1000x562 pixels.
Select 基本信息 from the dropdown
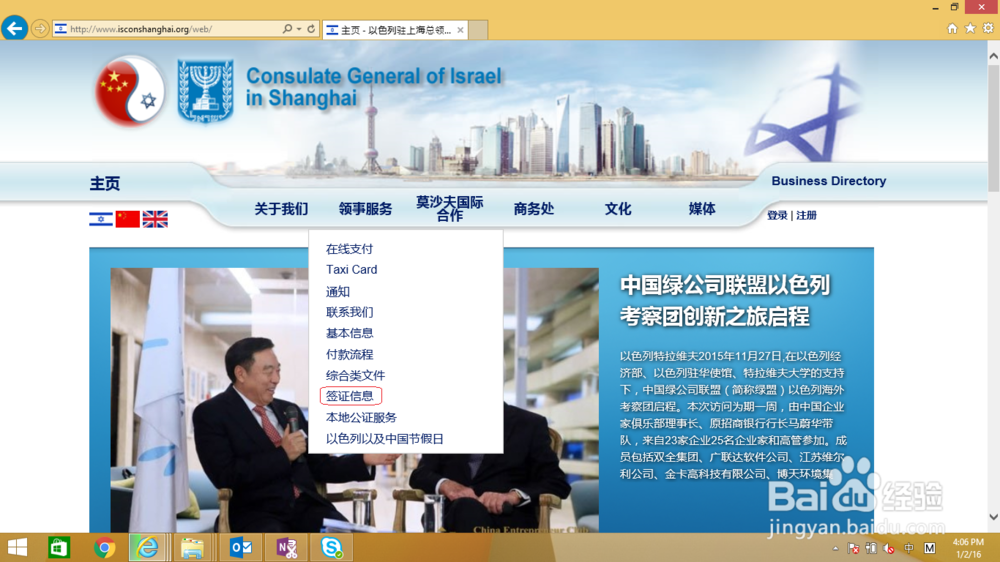pos(349,334)
